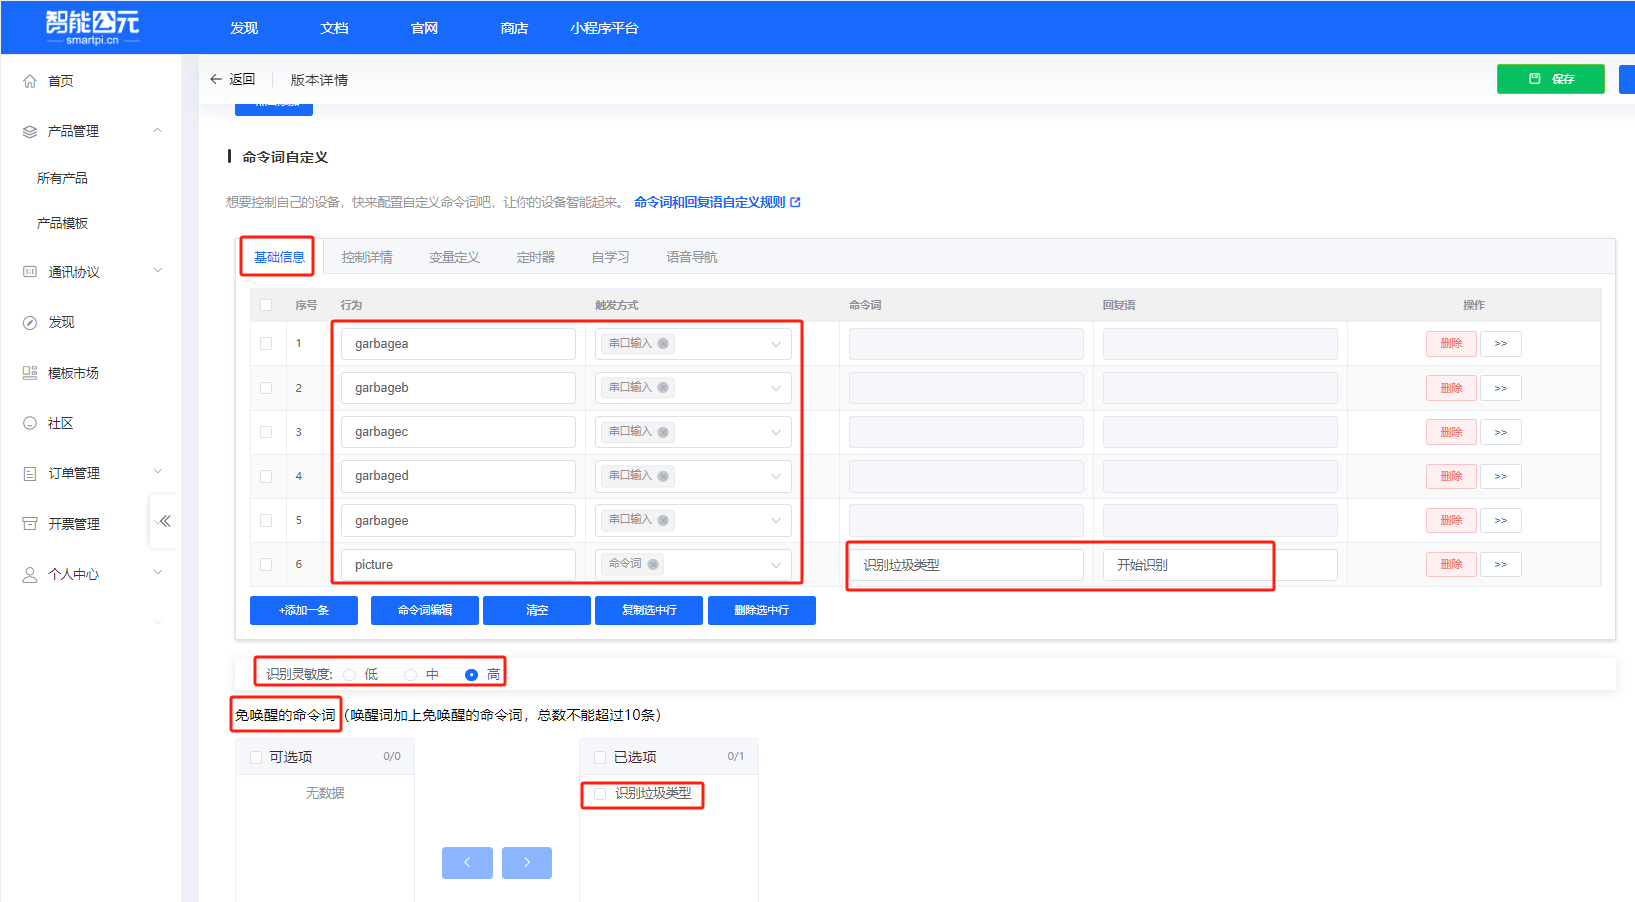1635x902 pixels.
Task: Select 低 recognition sensitivity
Action: (349, 675)
